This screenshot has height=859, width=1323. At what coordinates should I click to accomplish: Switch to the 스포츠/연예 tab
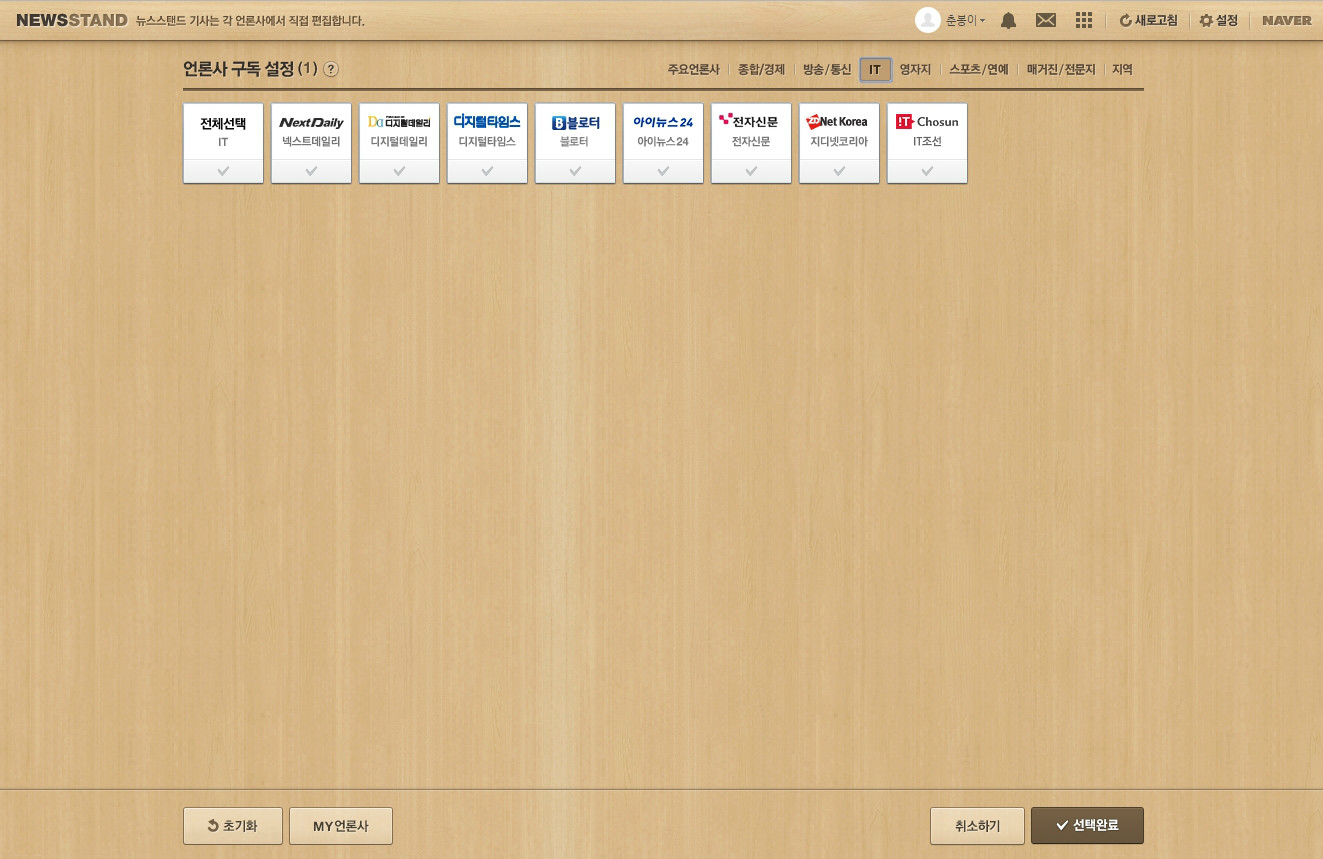[979, 70]
